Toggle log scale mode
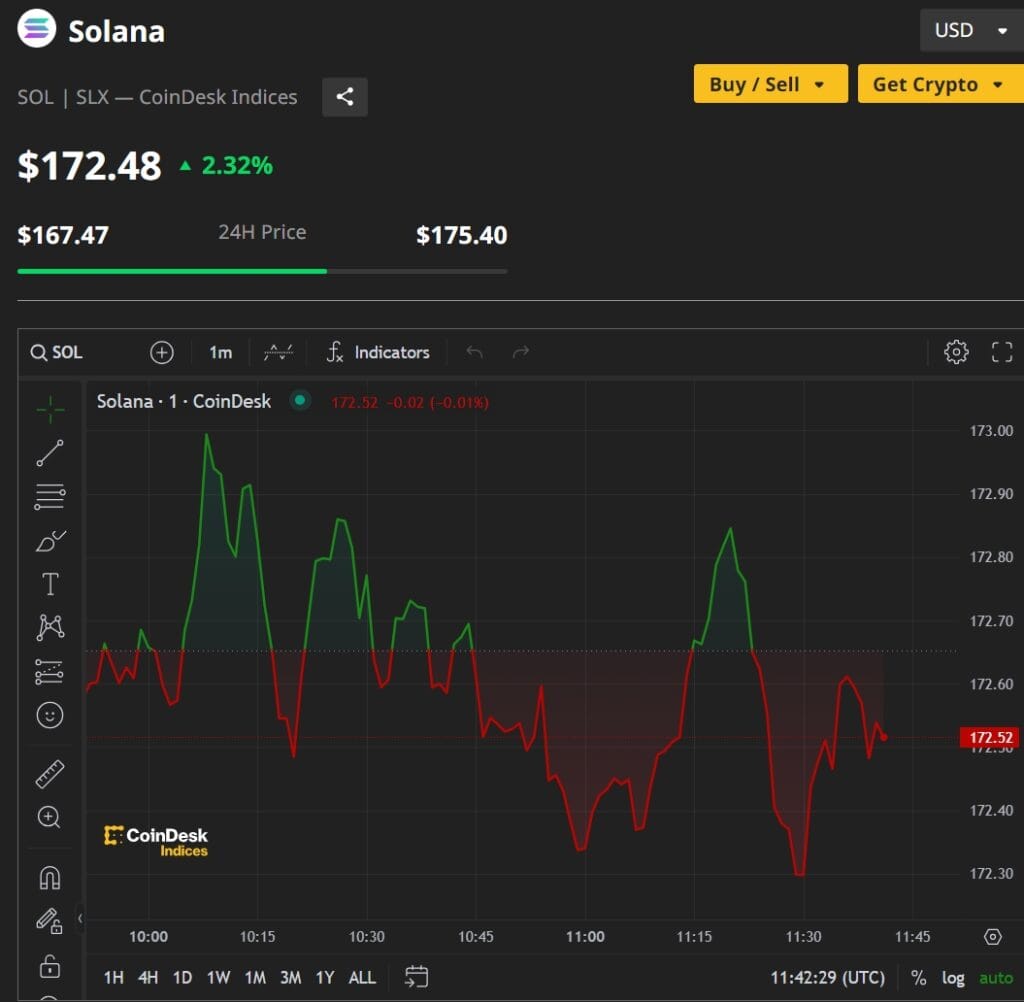1024x1002 pixels. [953, 977]
